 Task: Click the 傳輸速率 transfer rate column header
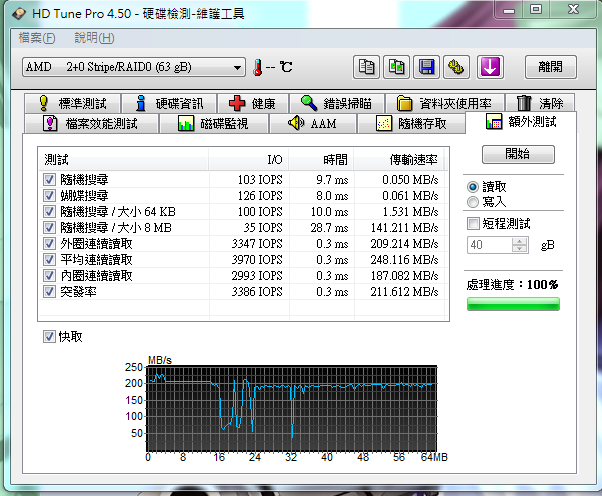pos(399,159)
